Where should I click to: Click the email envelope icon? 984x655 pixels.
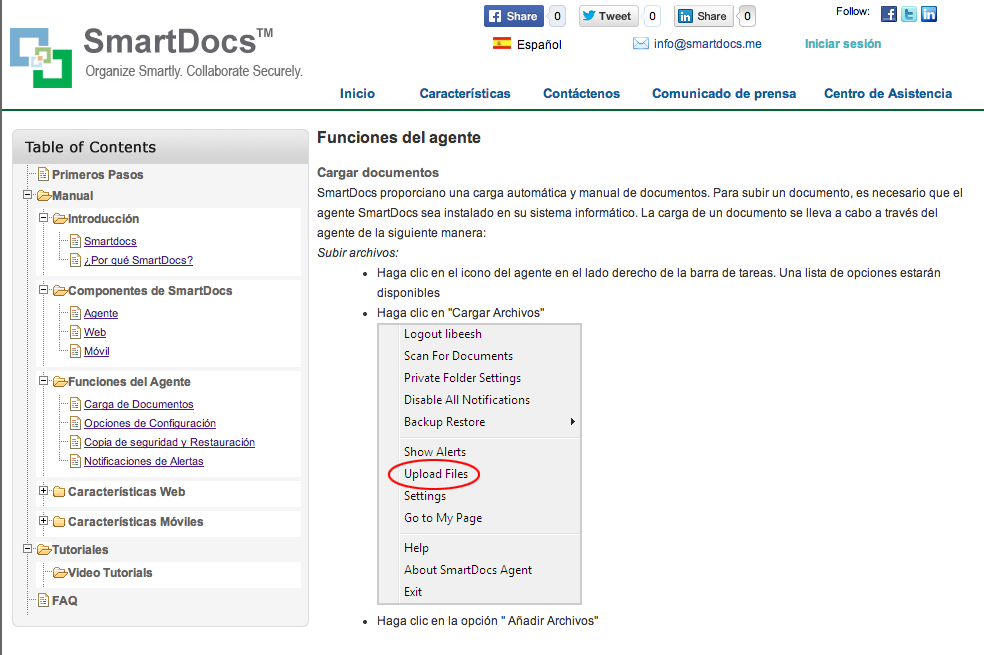pos(641,43)
